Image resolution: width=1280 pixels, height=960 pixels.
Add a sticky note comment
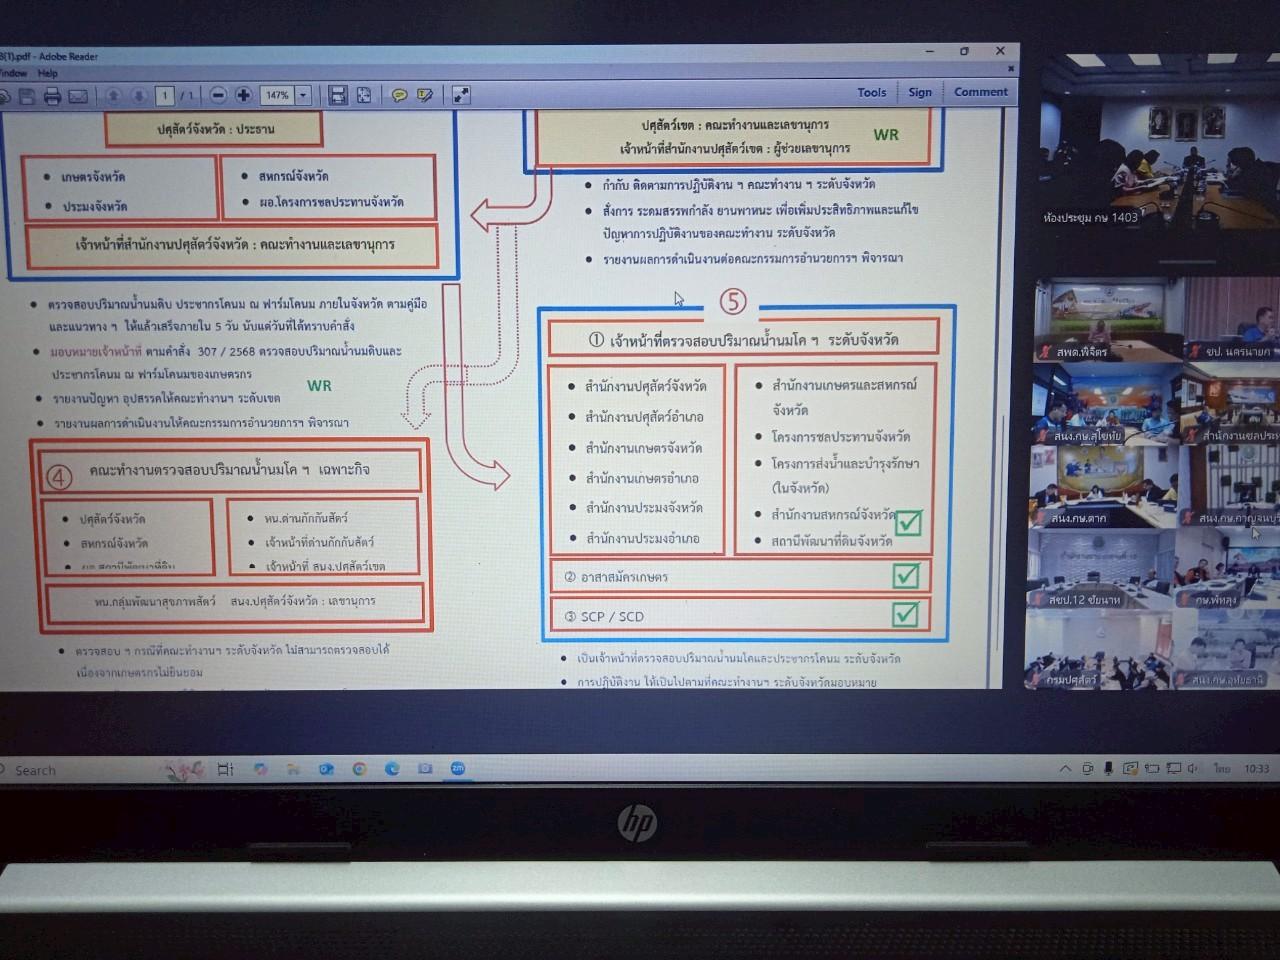tap(399, 95)
